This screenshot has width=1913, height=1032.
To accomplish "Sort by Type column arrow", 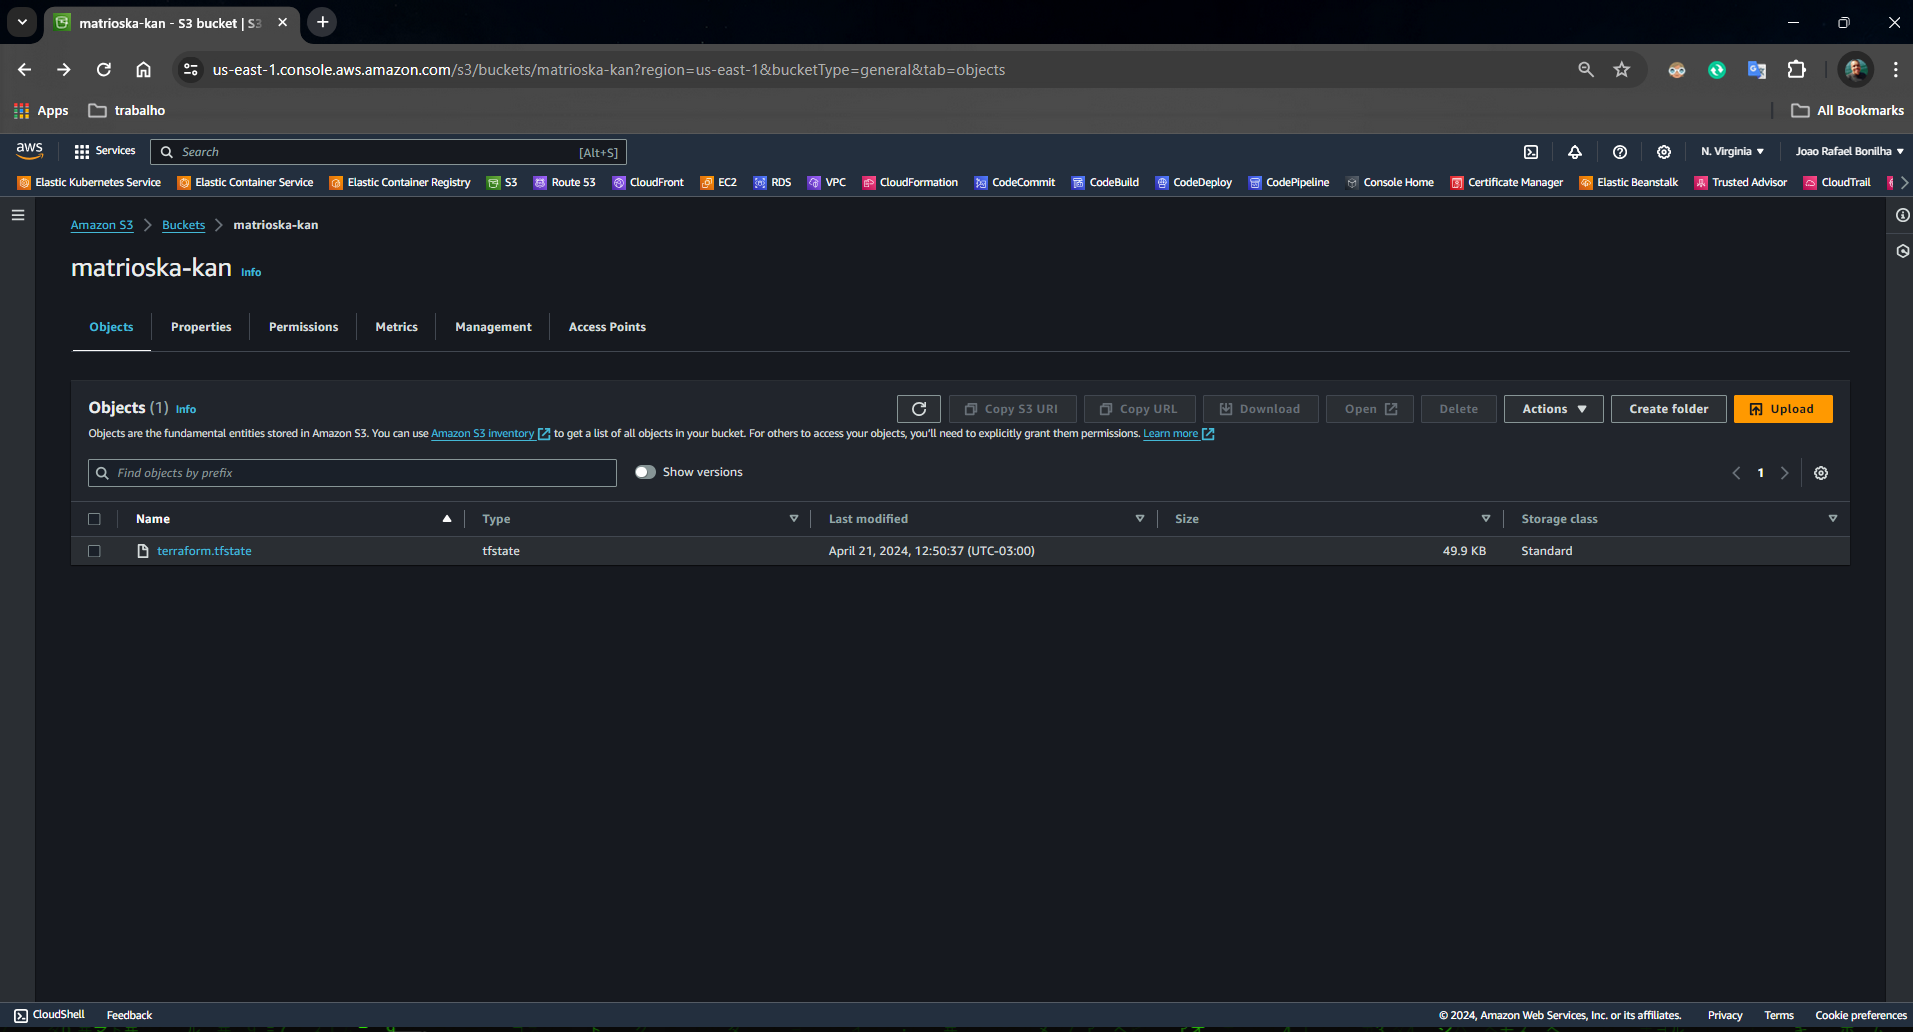I will pyautogui.click(x=794, y=519).
